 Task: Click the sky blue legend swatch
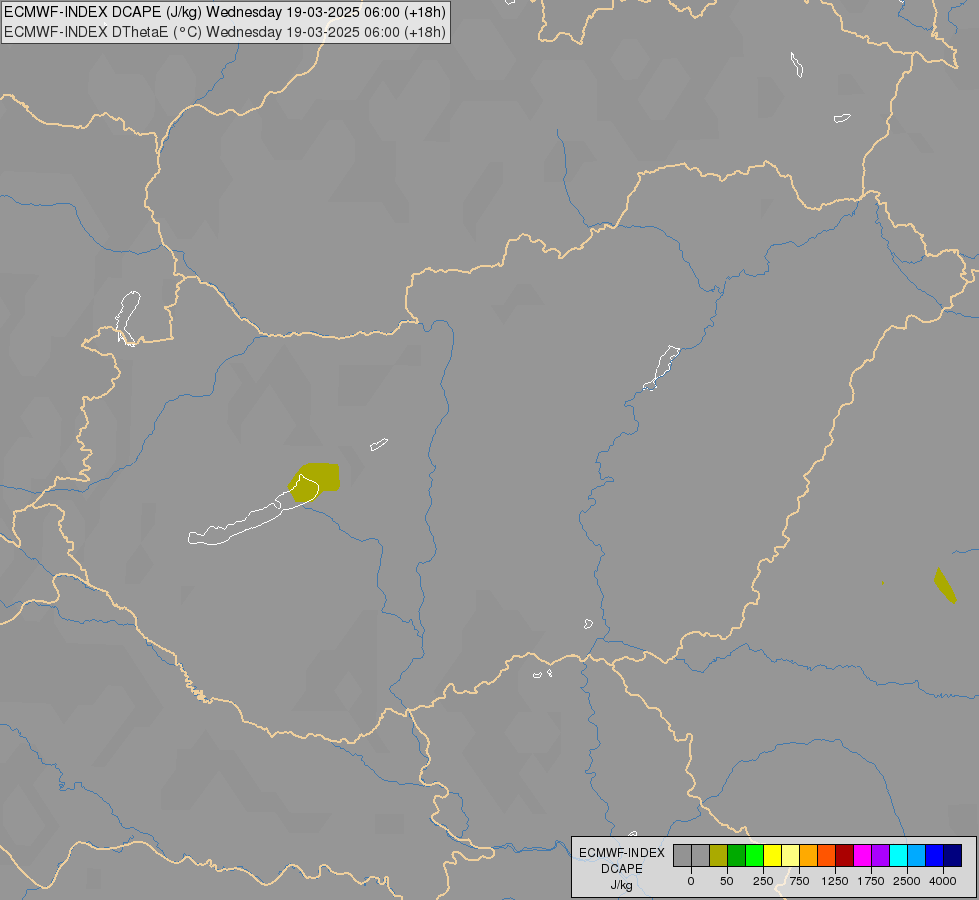(x=917, y=856)
